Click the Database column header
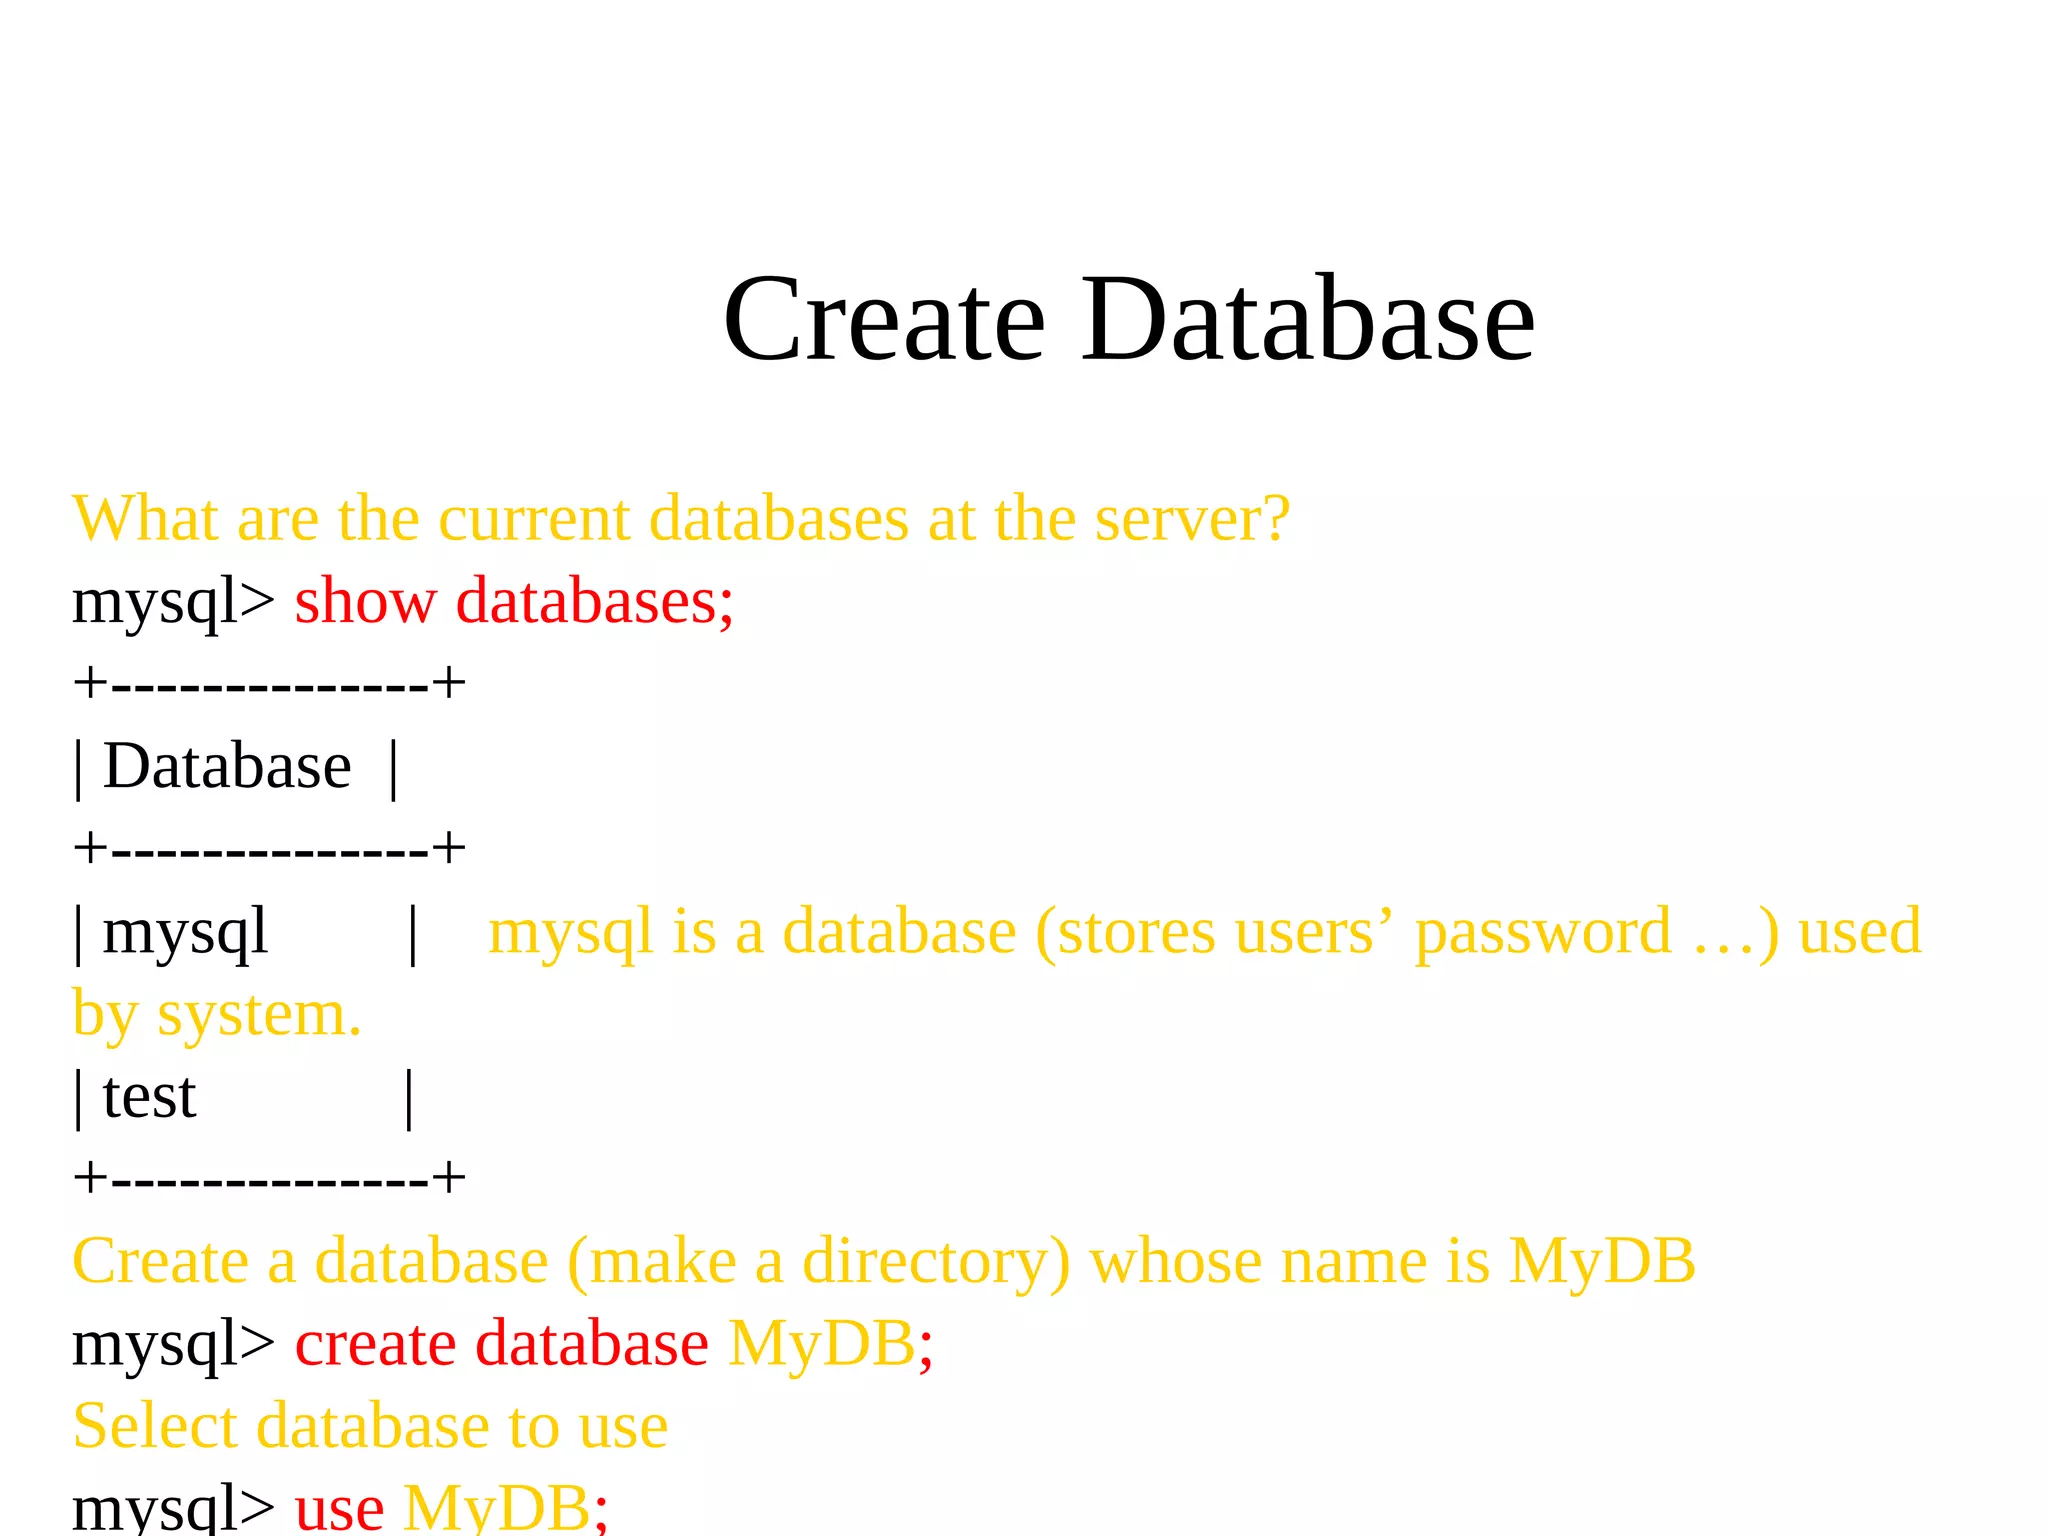Image resolution: width=2048 pixels, height=1536 pixels. (227, 767)
